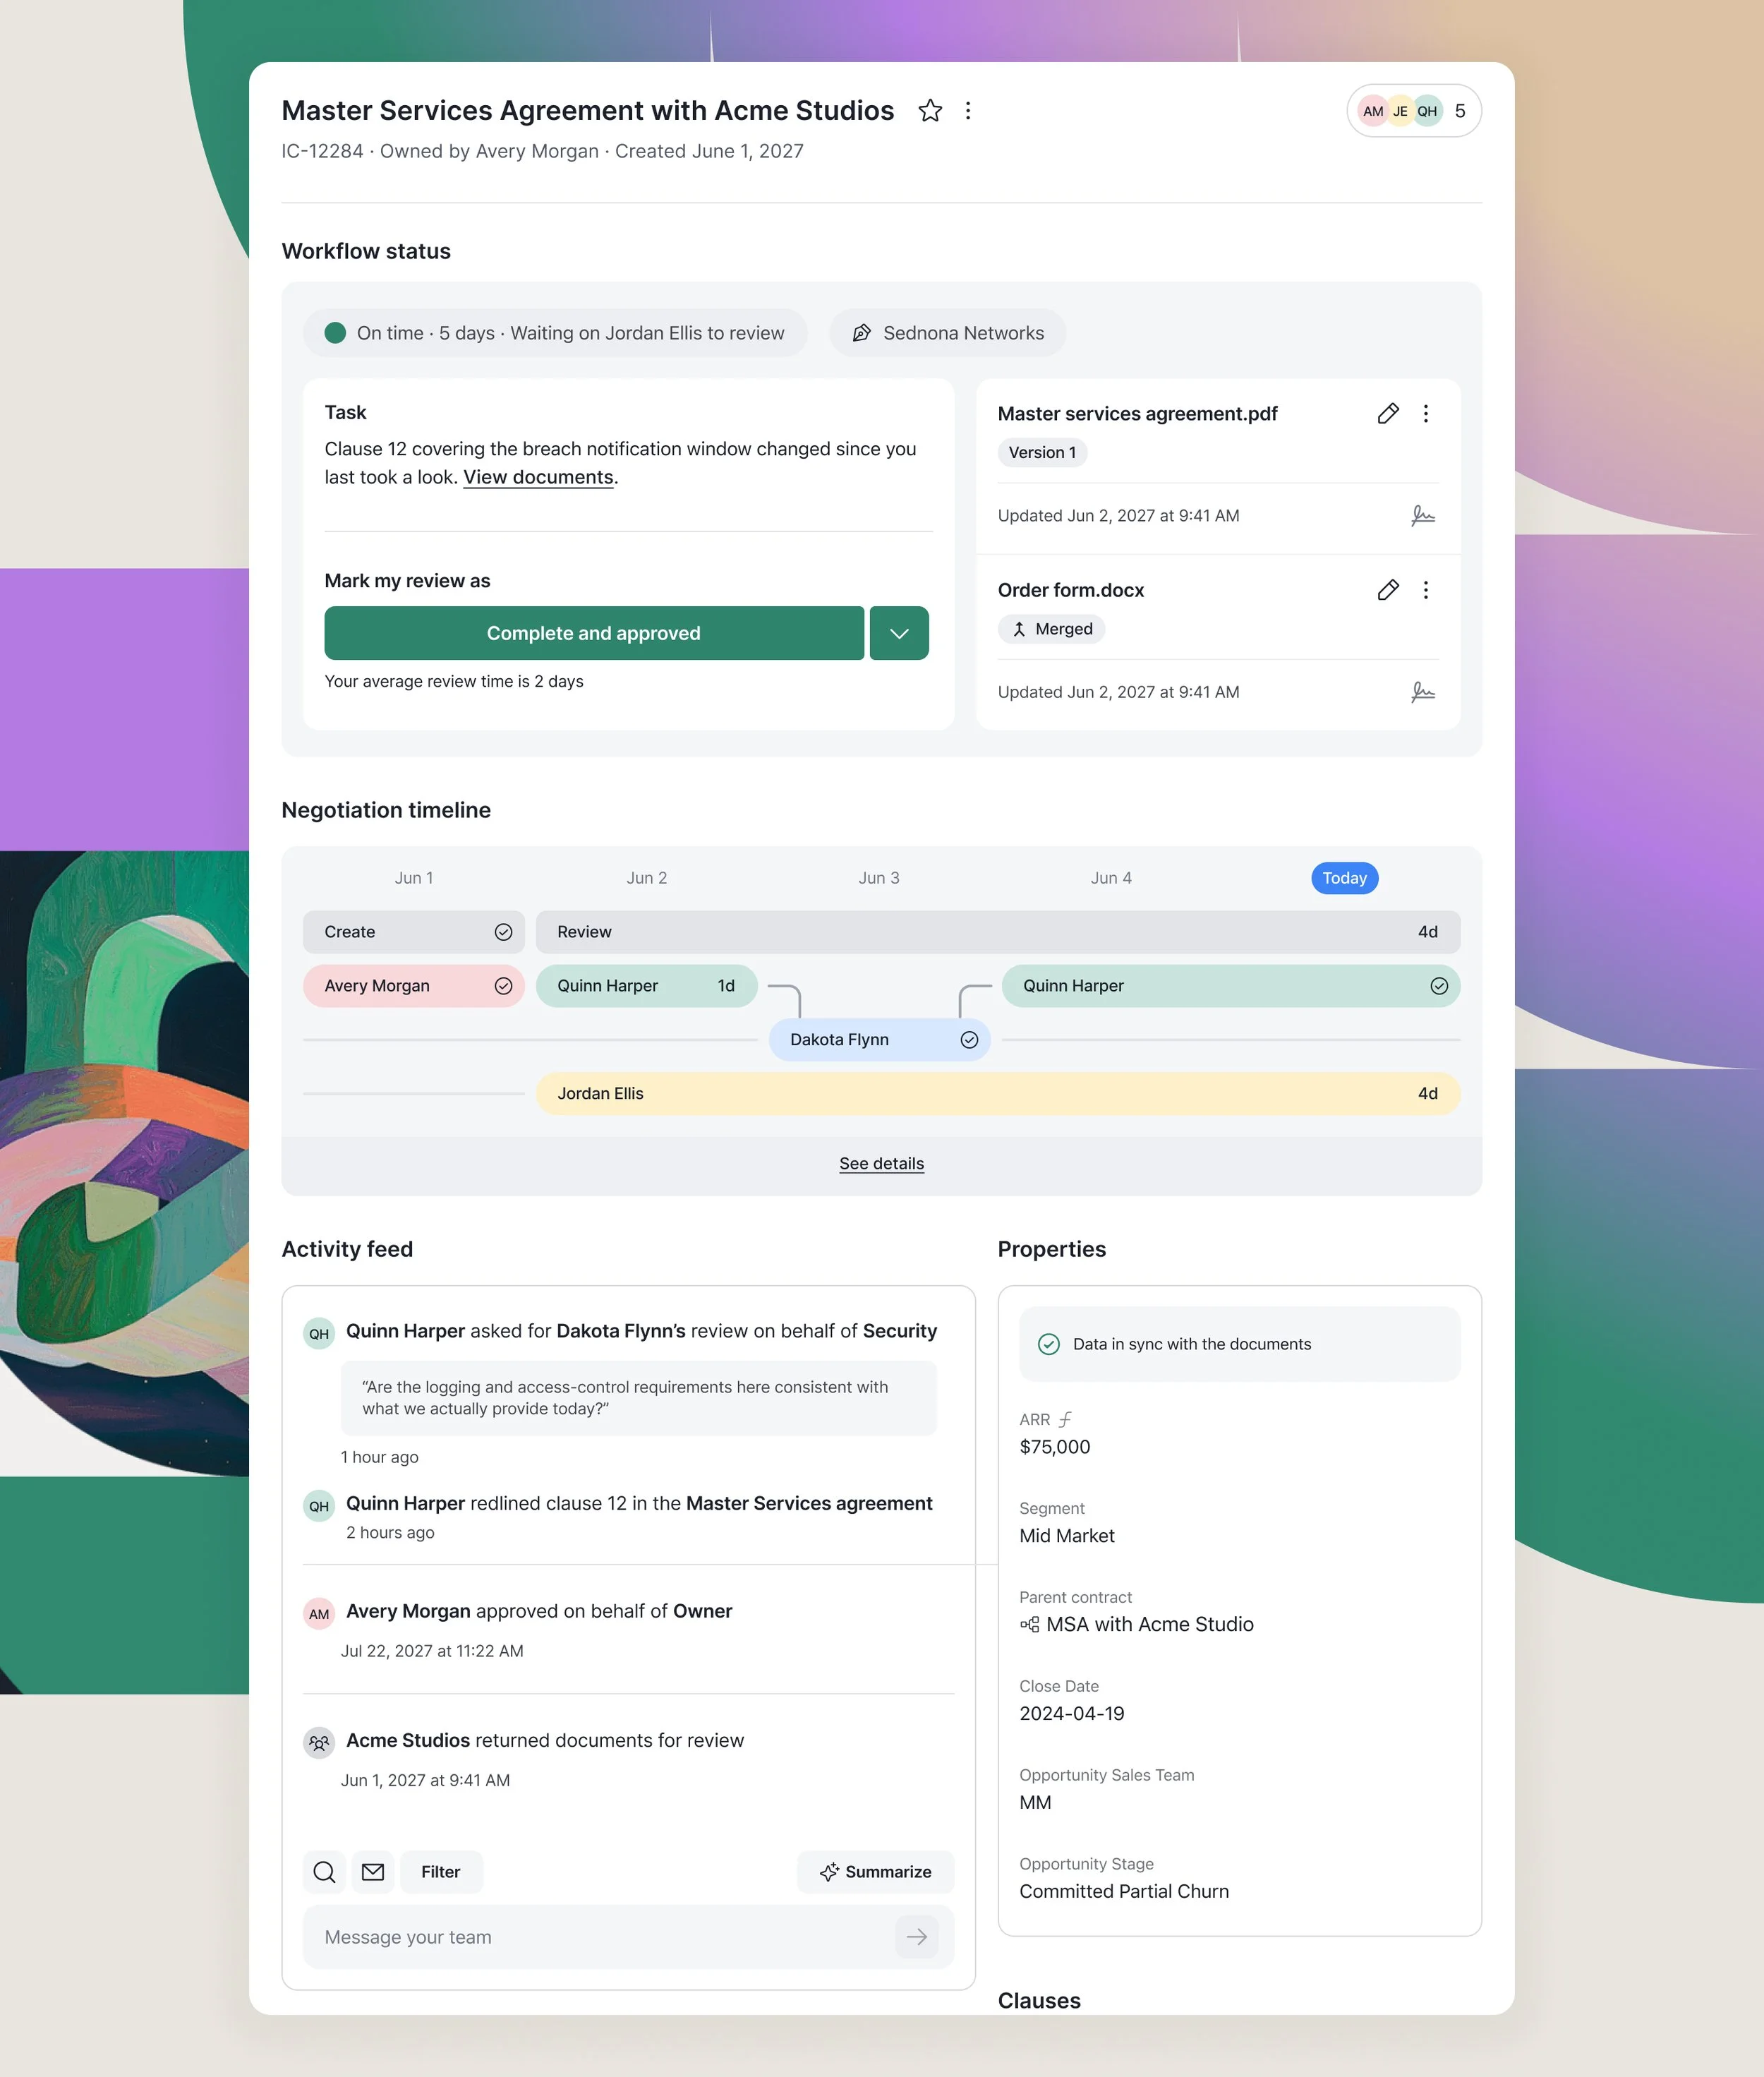
Task: Open more options for Master services agreement.pdf
Action: click(x=1426, y=413)
